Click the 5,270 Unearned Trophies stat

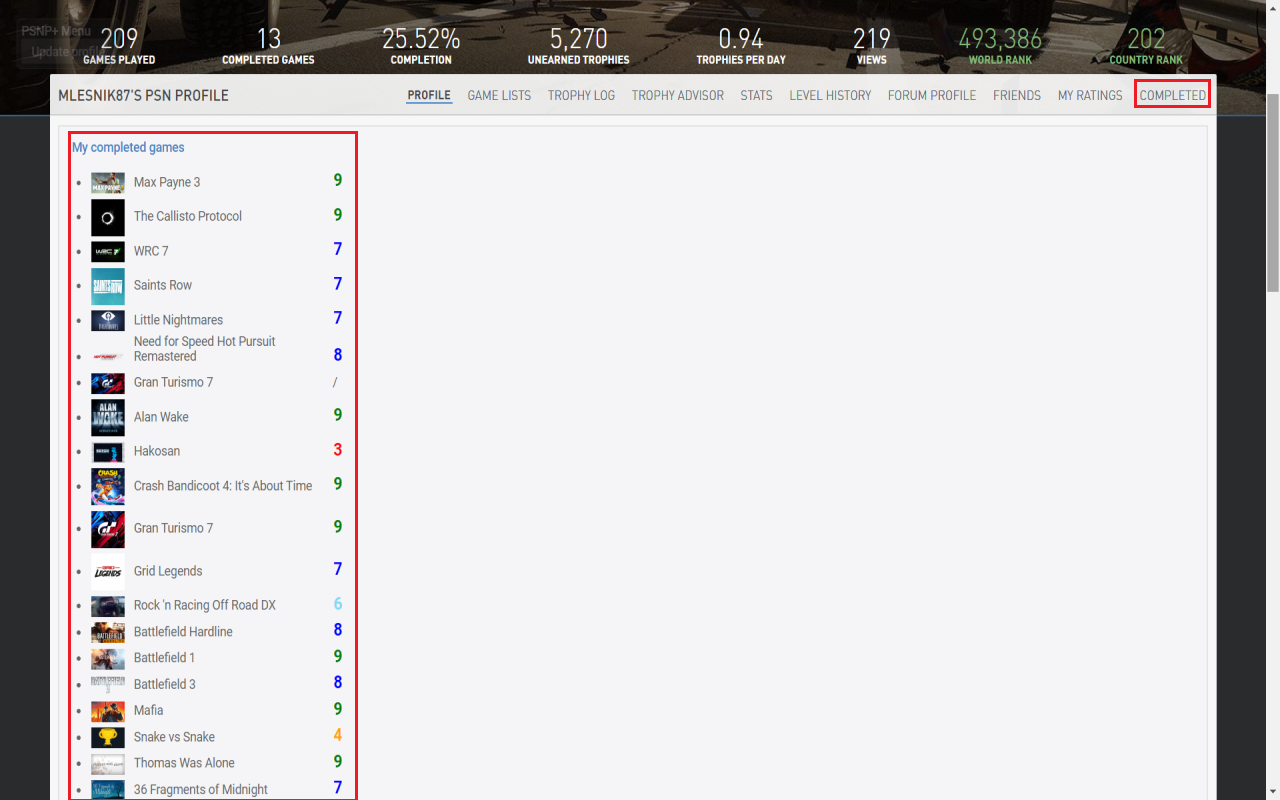point(579,46)
